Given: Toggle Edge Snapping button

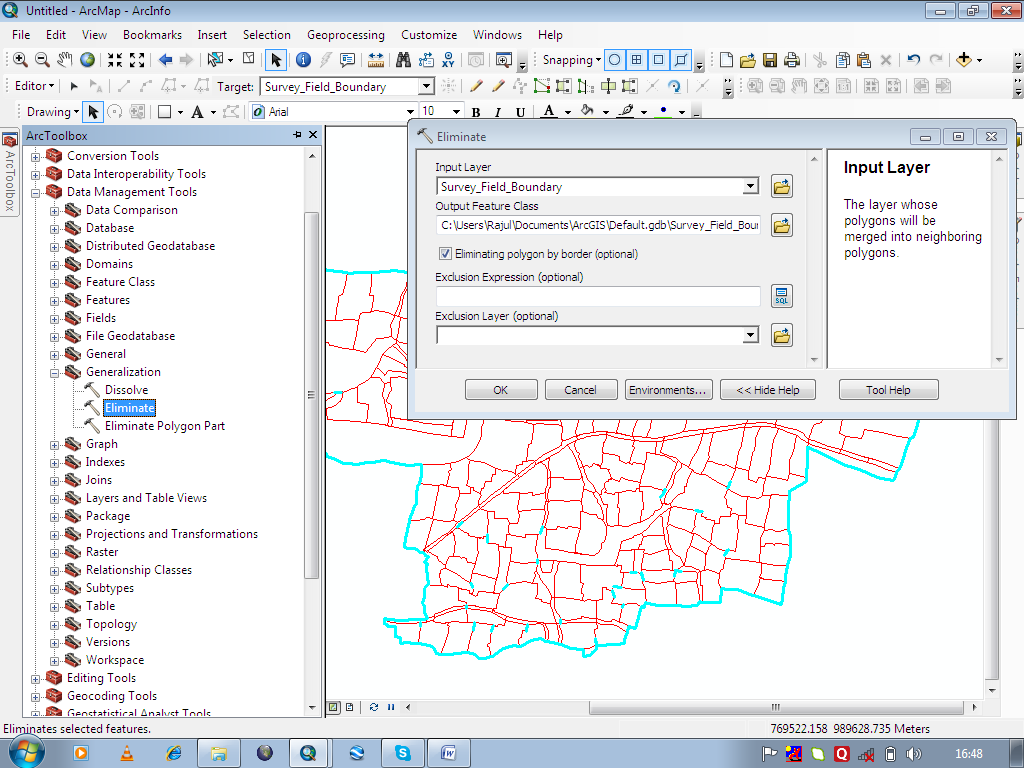Looking at the screenshot, I should pyautogui.click(x=680, y=60).
